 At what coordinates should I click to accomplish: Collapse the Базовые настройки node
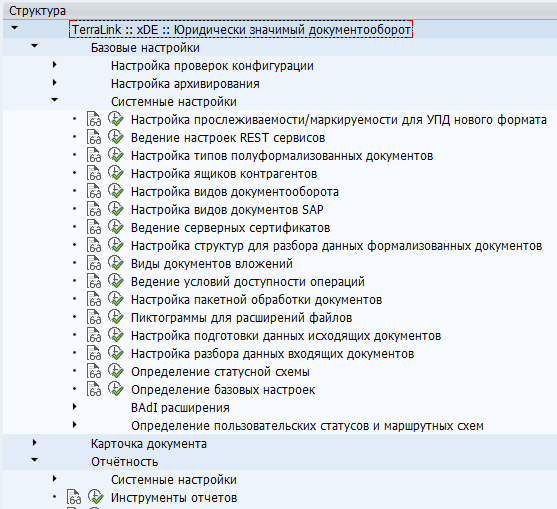tap(34, 46)
